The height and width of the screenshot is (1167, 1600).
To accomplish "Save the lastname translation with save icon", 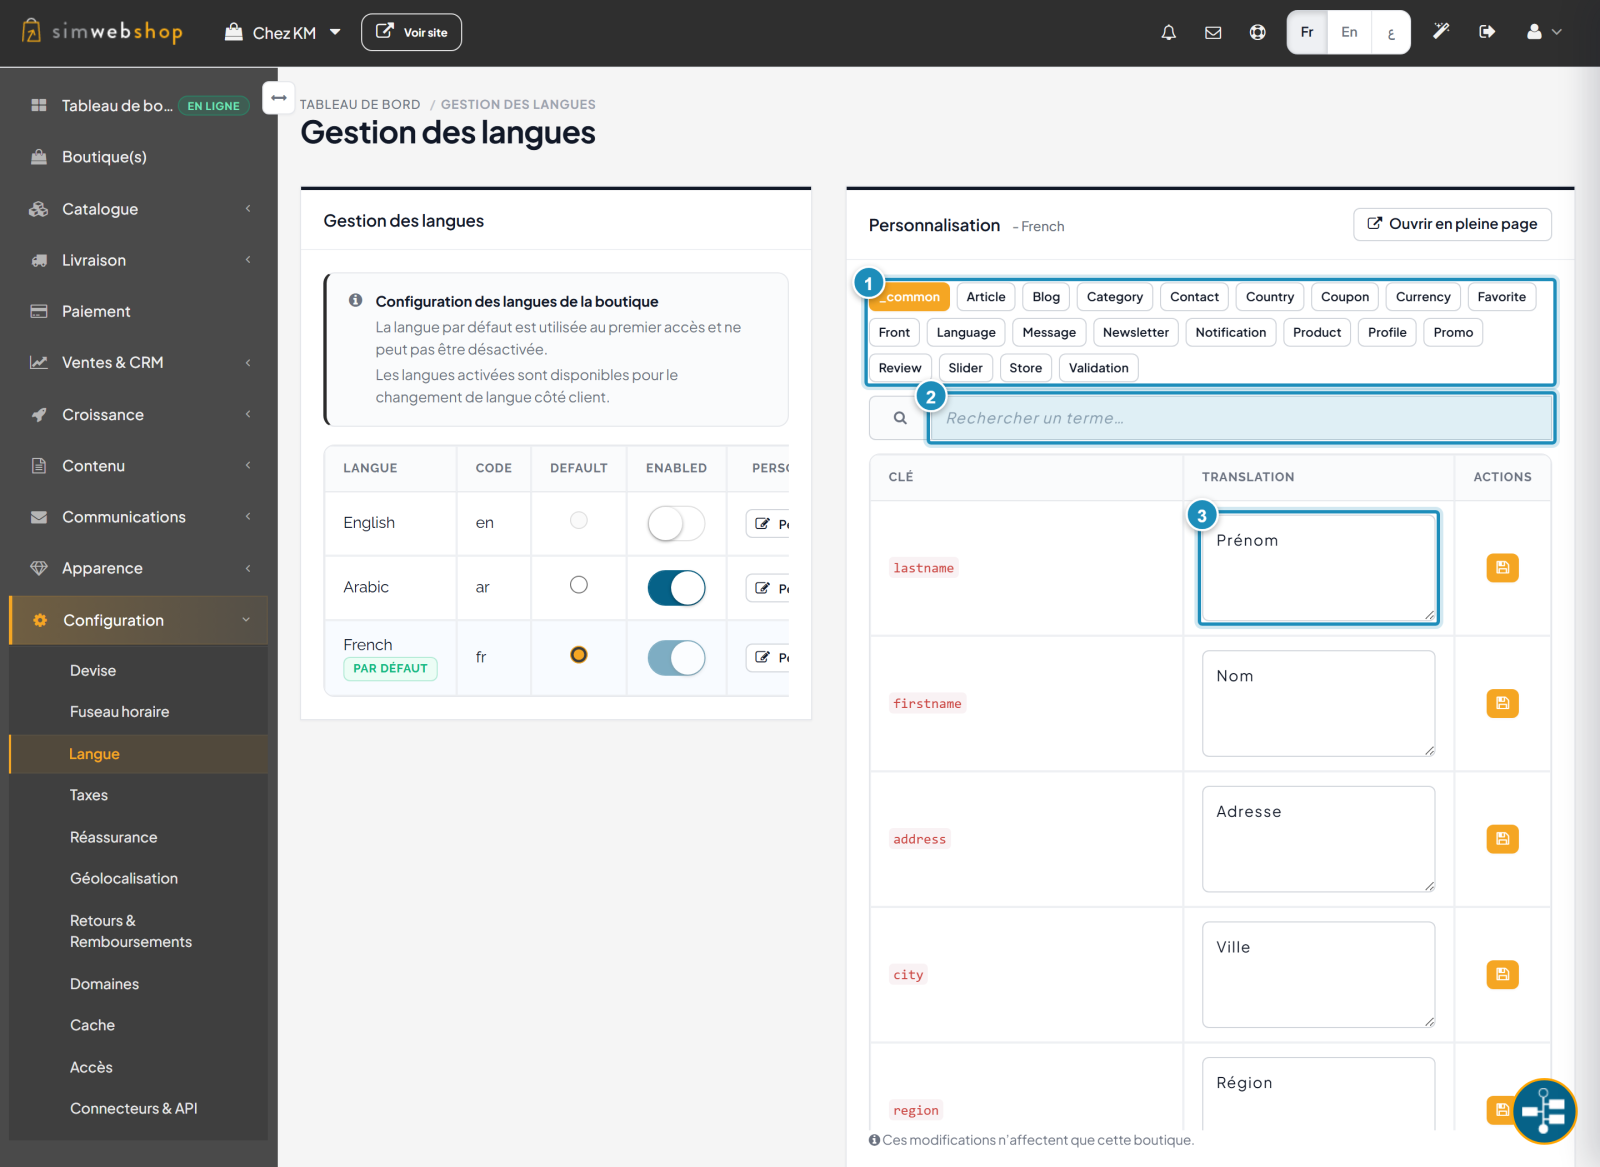I will pos(1502,568).
